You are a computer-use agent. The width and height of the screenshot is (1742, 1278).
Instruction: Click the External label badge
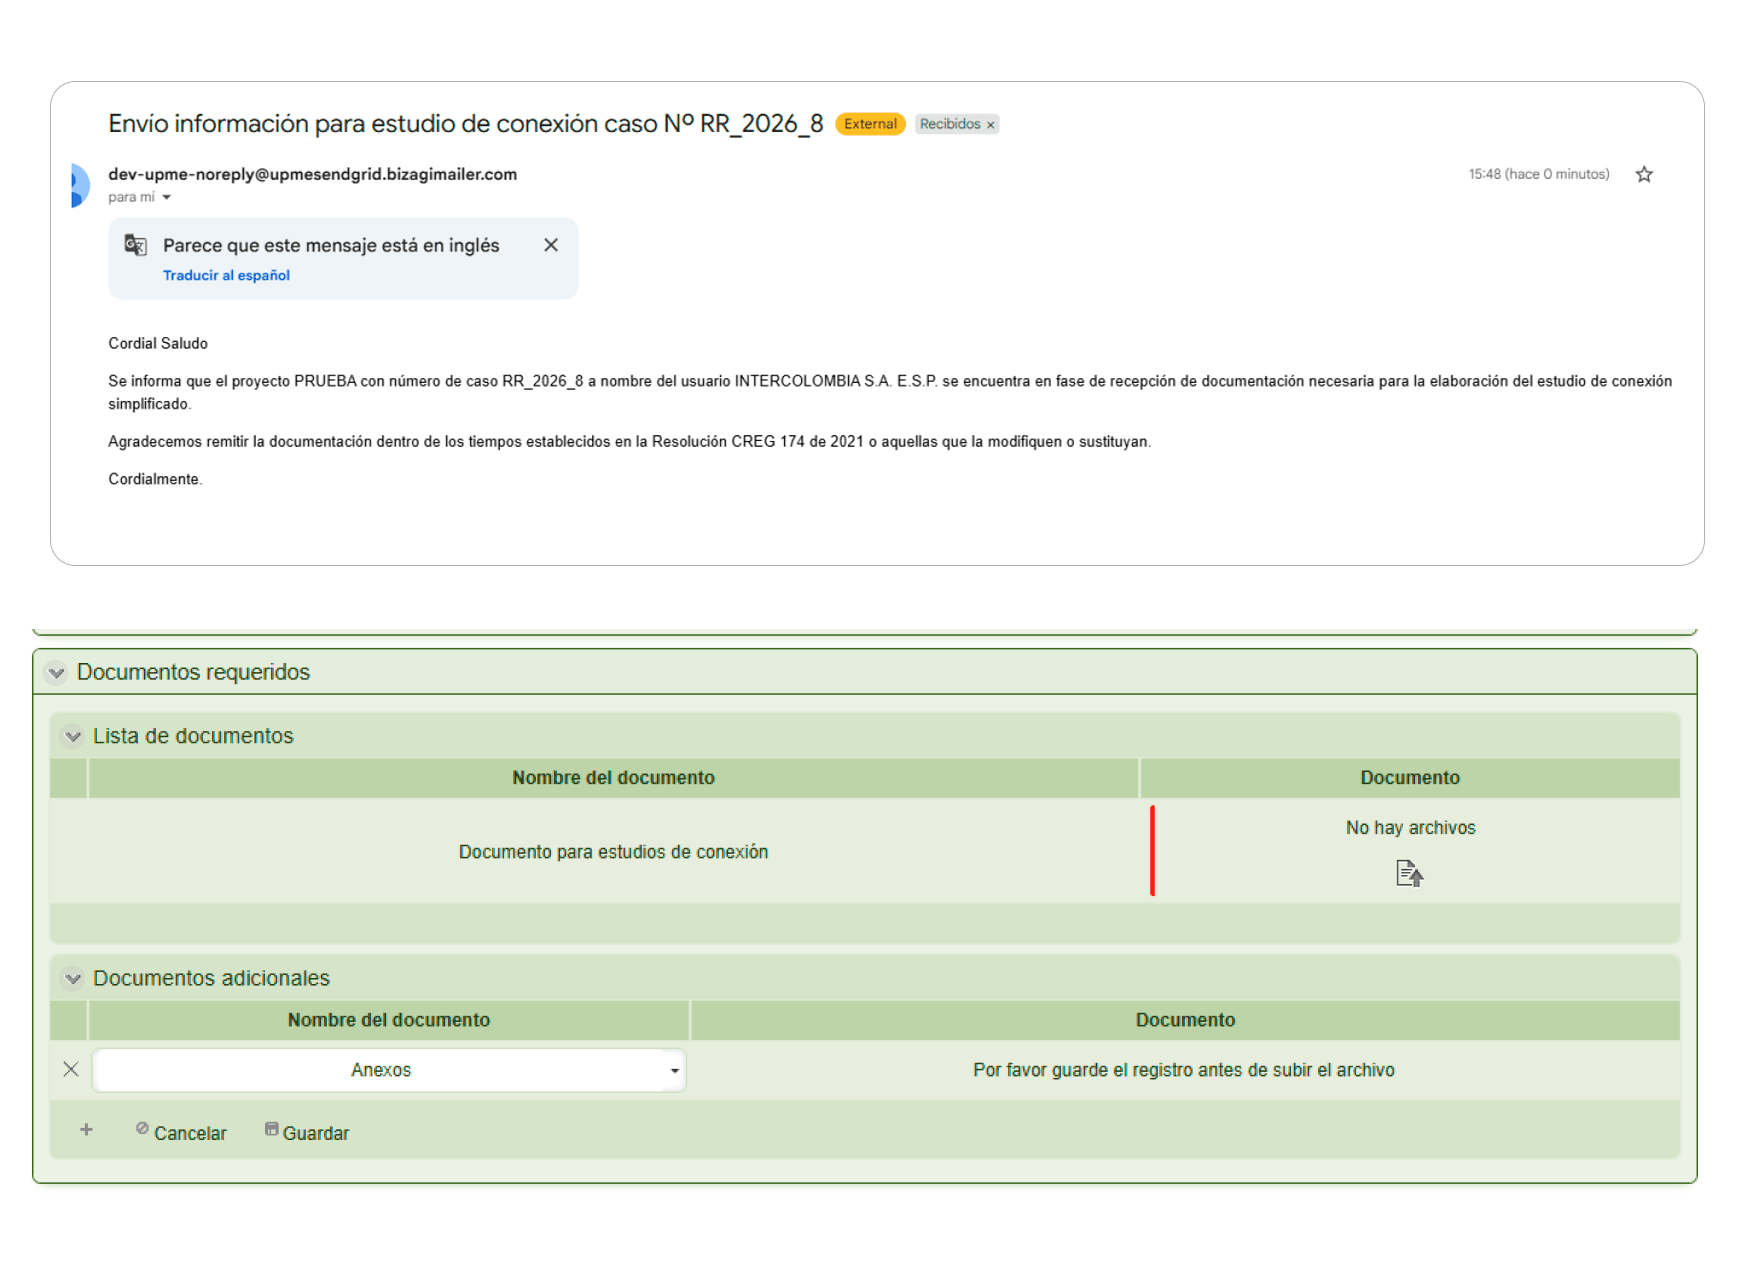coord(869,124)
